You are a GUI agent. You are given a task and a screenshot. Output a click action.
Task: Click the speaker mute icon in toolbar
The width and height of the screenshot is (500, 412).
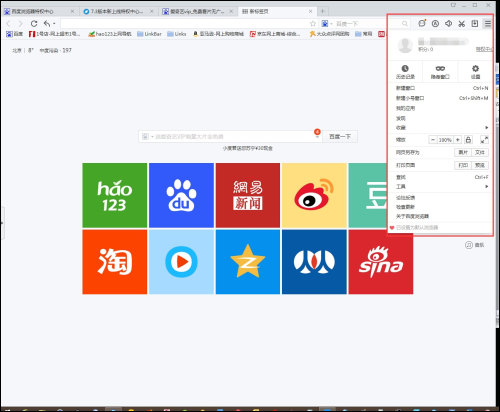(449, 23)
